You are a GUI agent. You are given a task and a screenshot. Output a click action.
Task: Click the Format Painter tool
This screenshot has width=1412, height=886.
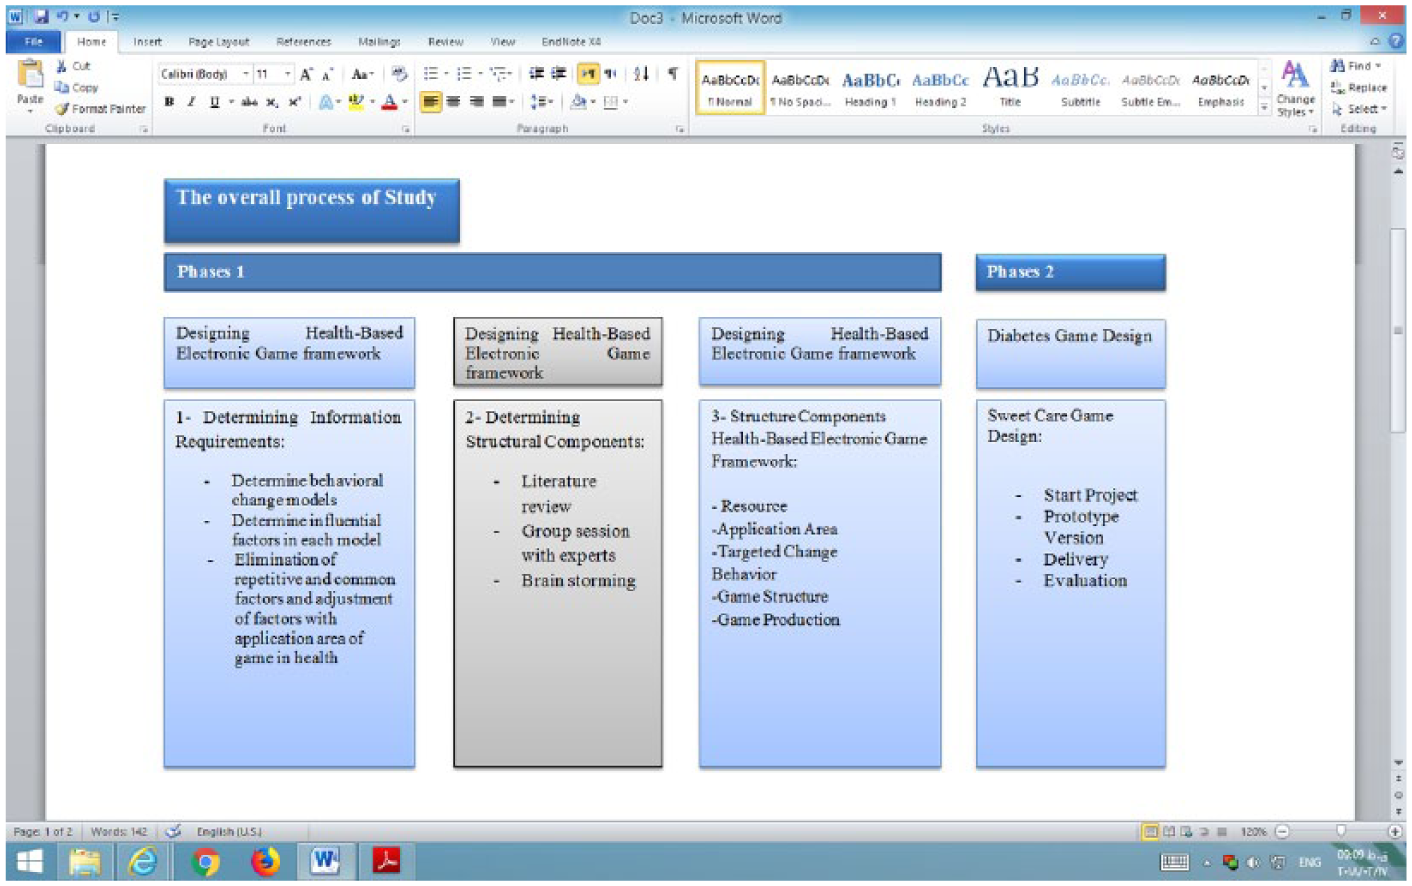(x=100, y=108)
